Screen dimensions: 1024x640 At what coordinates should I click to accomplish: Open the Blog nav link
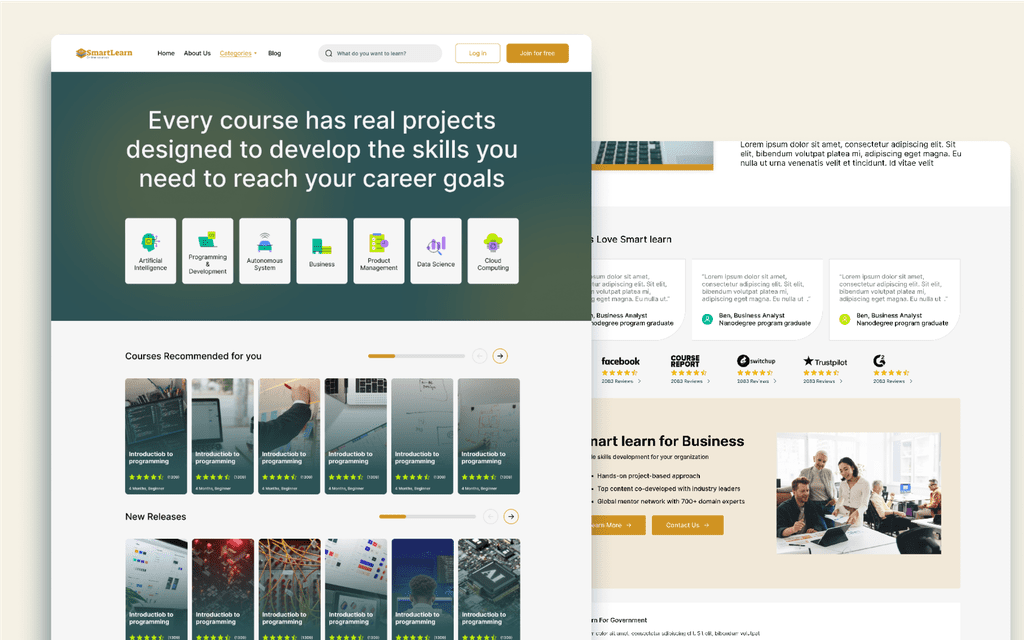click(x=275, y=54)
